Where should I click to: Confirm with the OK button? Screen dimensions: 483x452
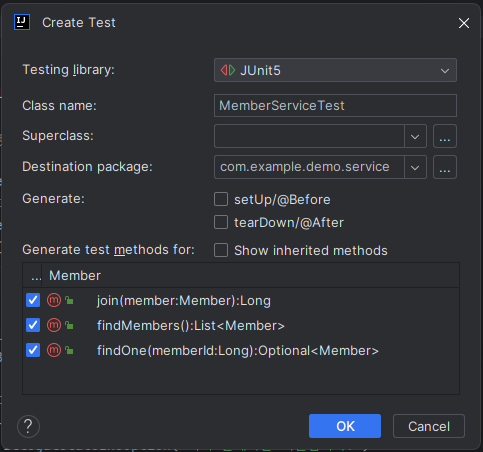(x=345, y=426)
